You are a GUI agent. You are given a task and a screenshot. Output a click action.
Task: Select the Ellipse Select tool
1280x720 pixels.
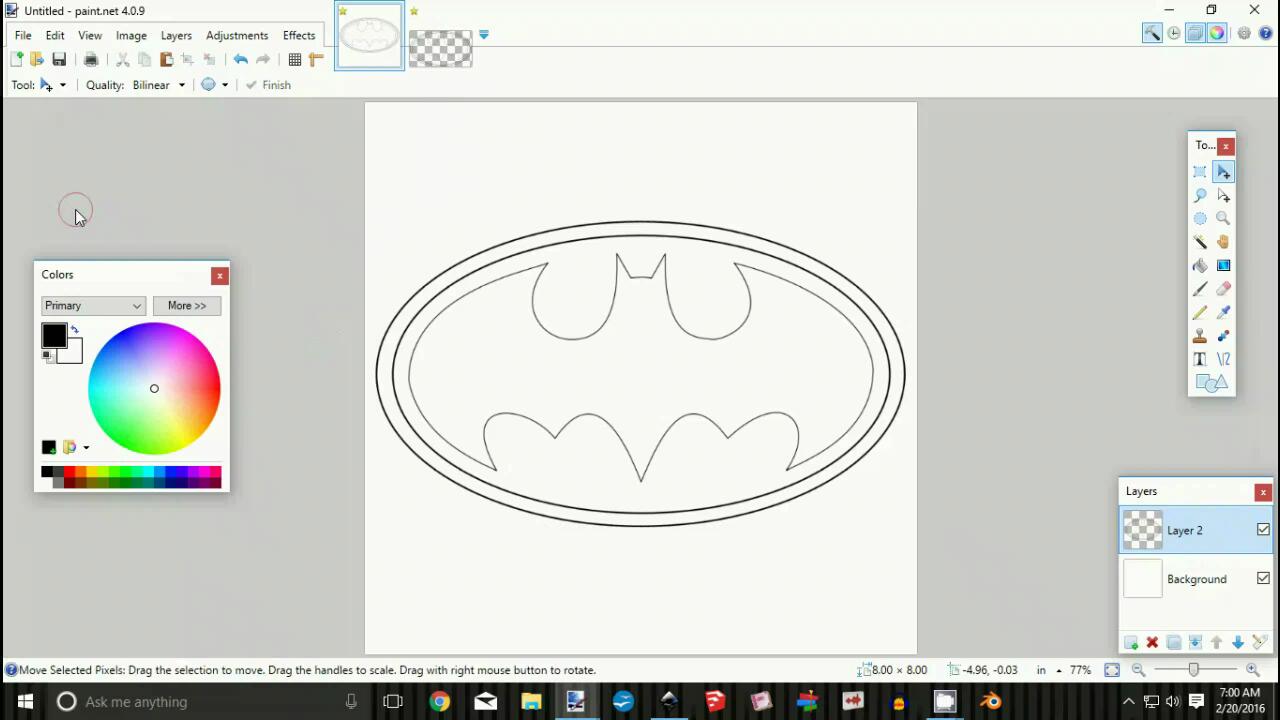1200,219
